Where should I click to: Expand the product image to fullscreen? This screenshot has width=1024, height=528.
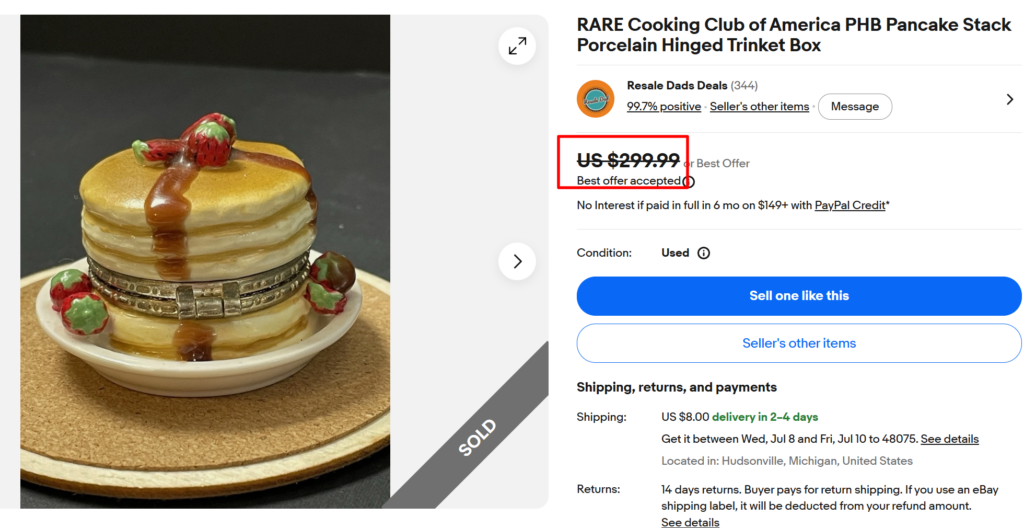pyautogui.click(x=517, y=46)
